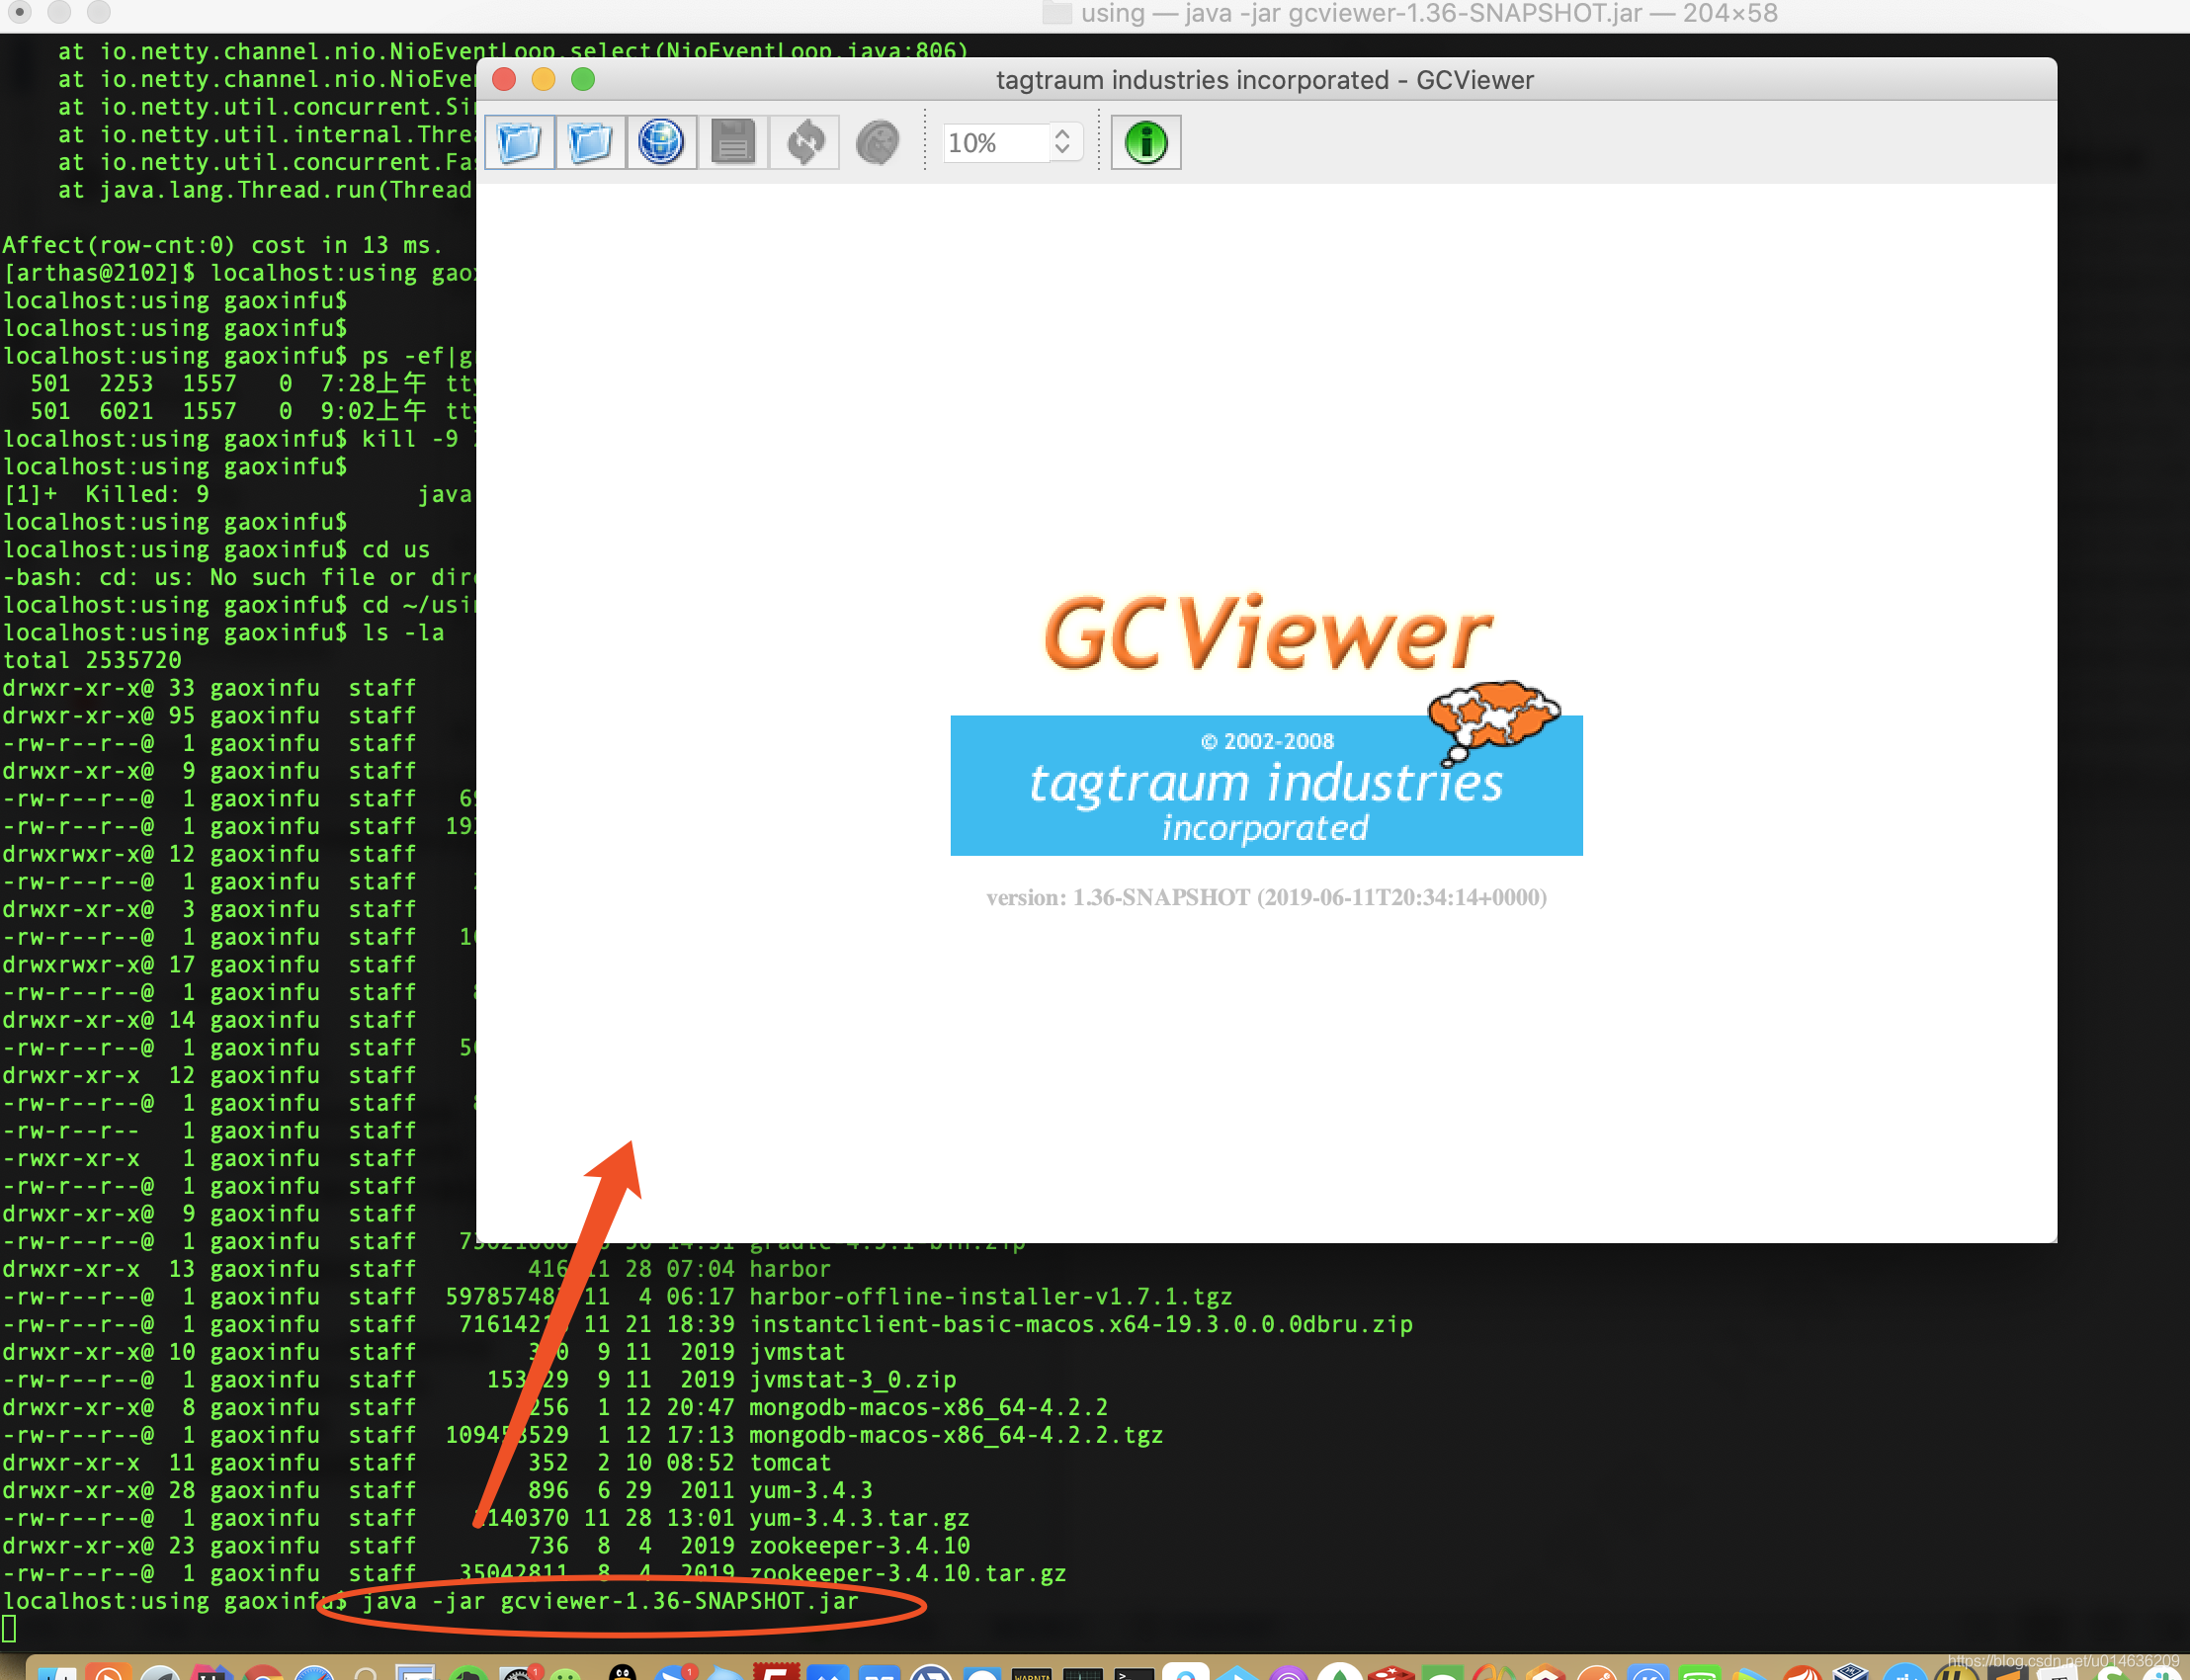Minimize GCViewer with the yellow button

point(543,80)
